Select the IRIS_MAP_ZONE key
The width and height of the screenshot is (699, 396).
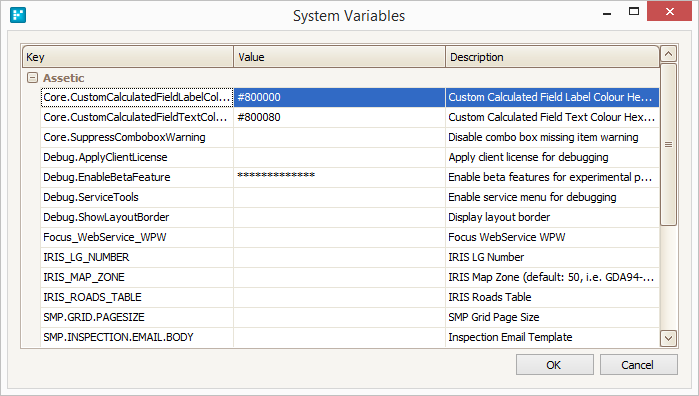[84, 277]
